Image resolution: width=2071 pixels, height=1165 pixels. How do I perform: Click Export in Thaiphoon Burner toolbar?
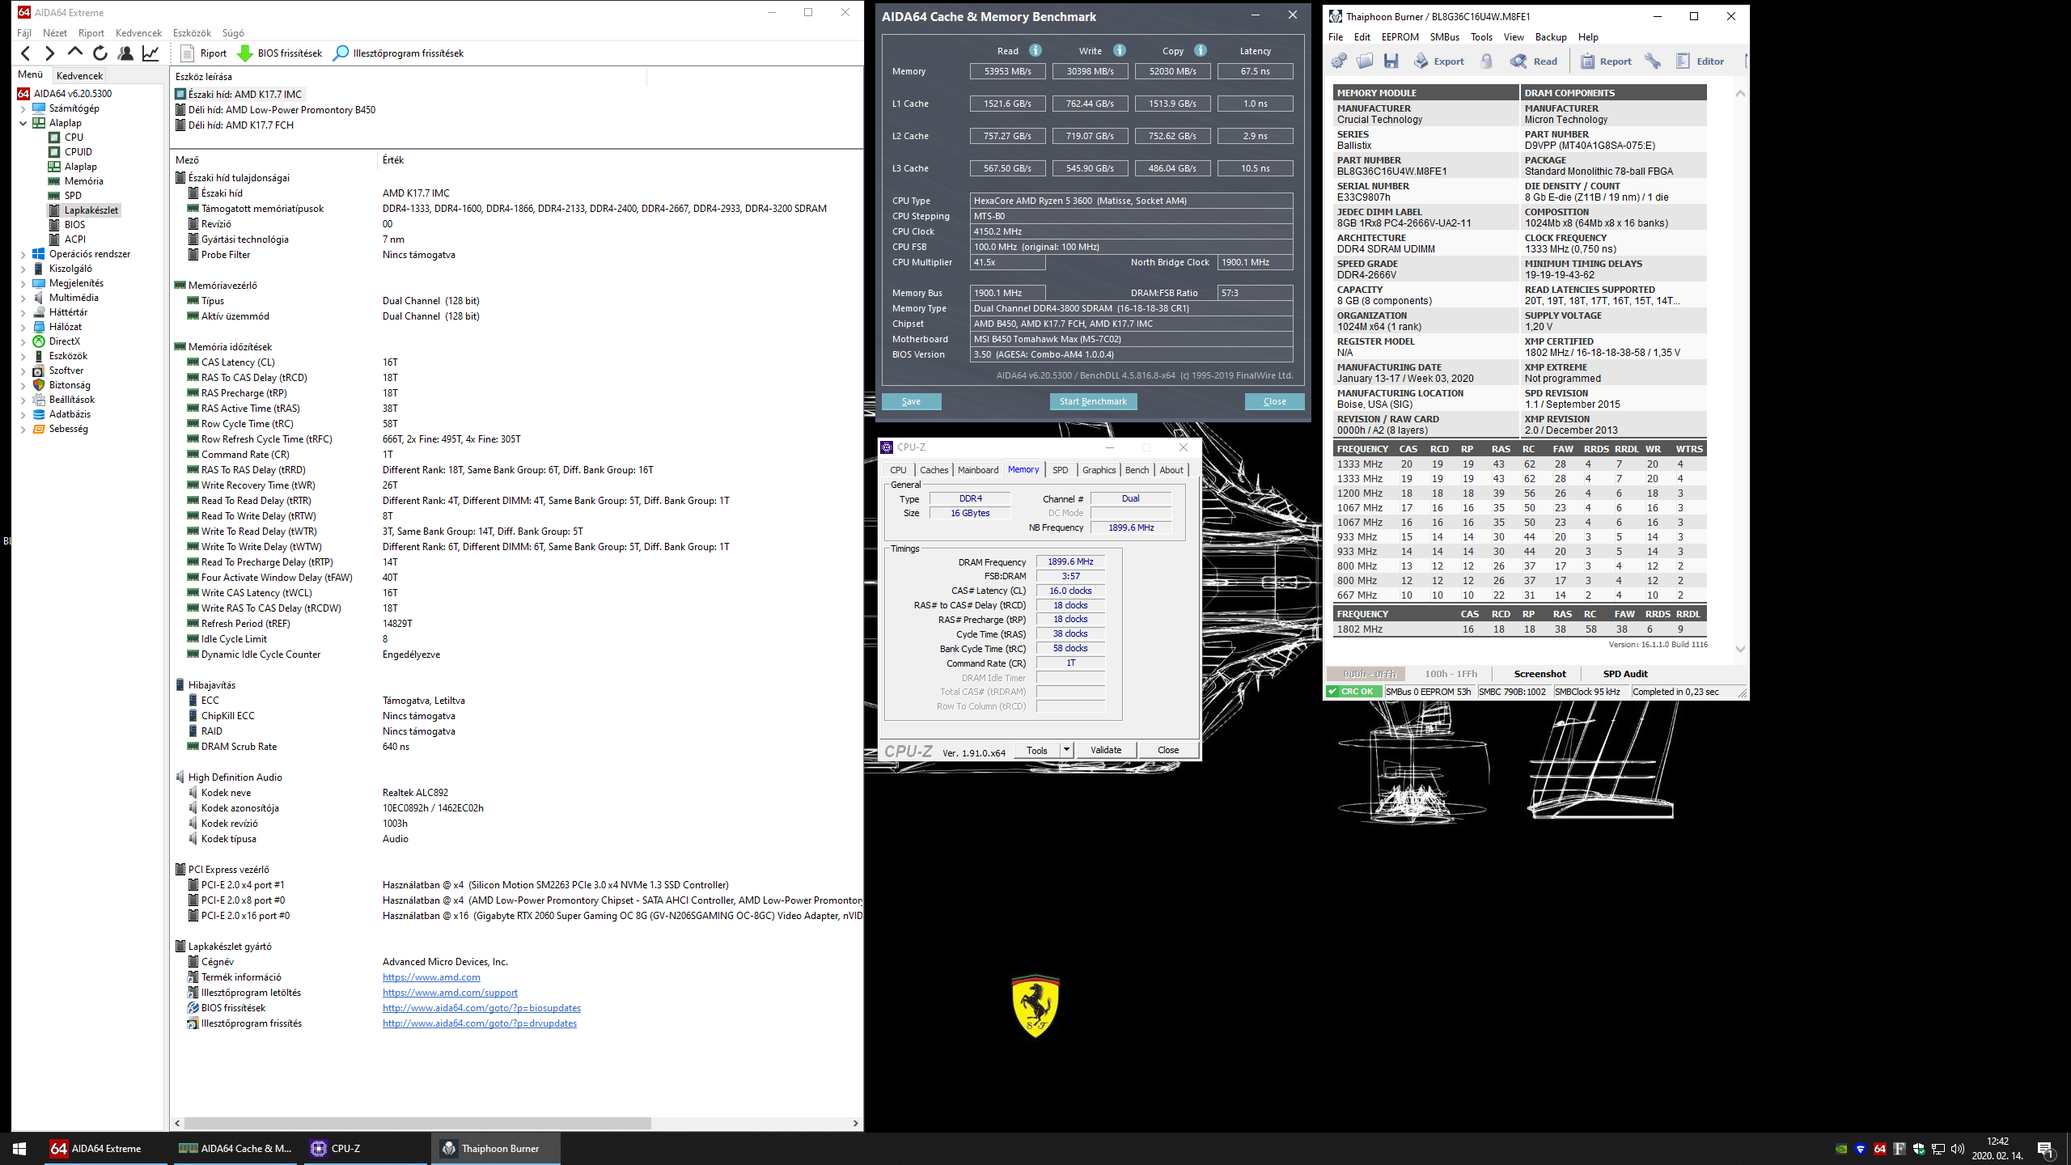pyautogui.click(x=1438, y=61)
